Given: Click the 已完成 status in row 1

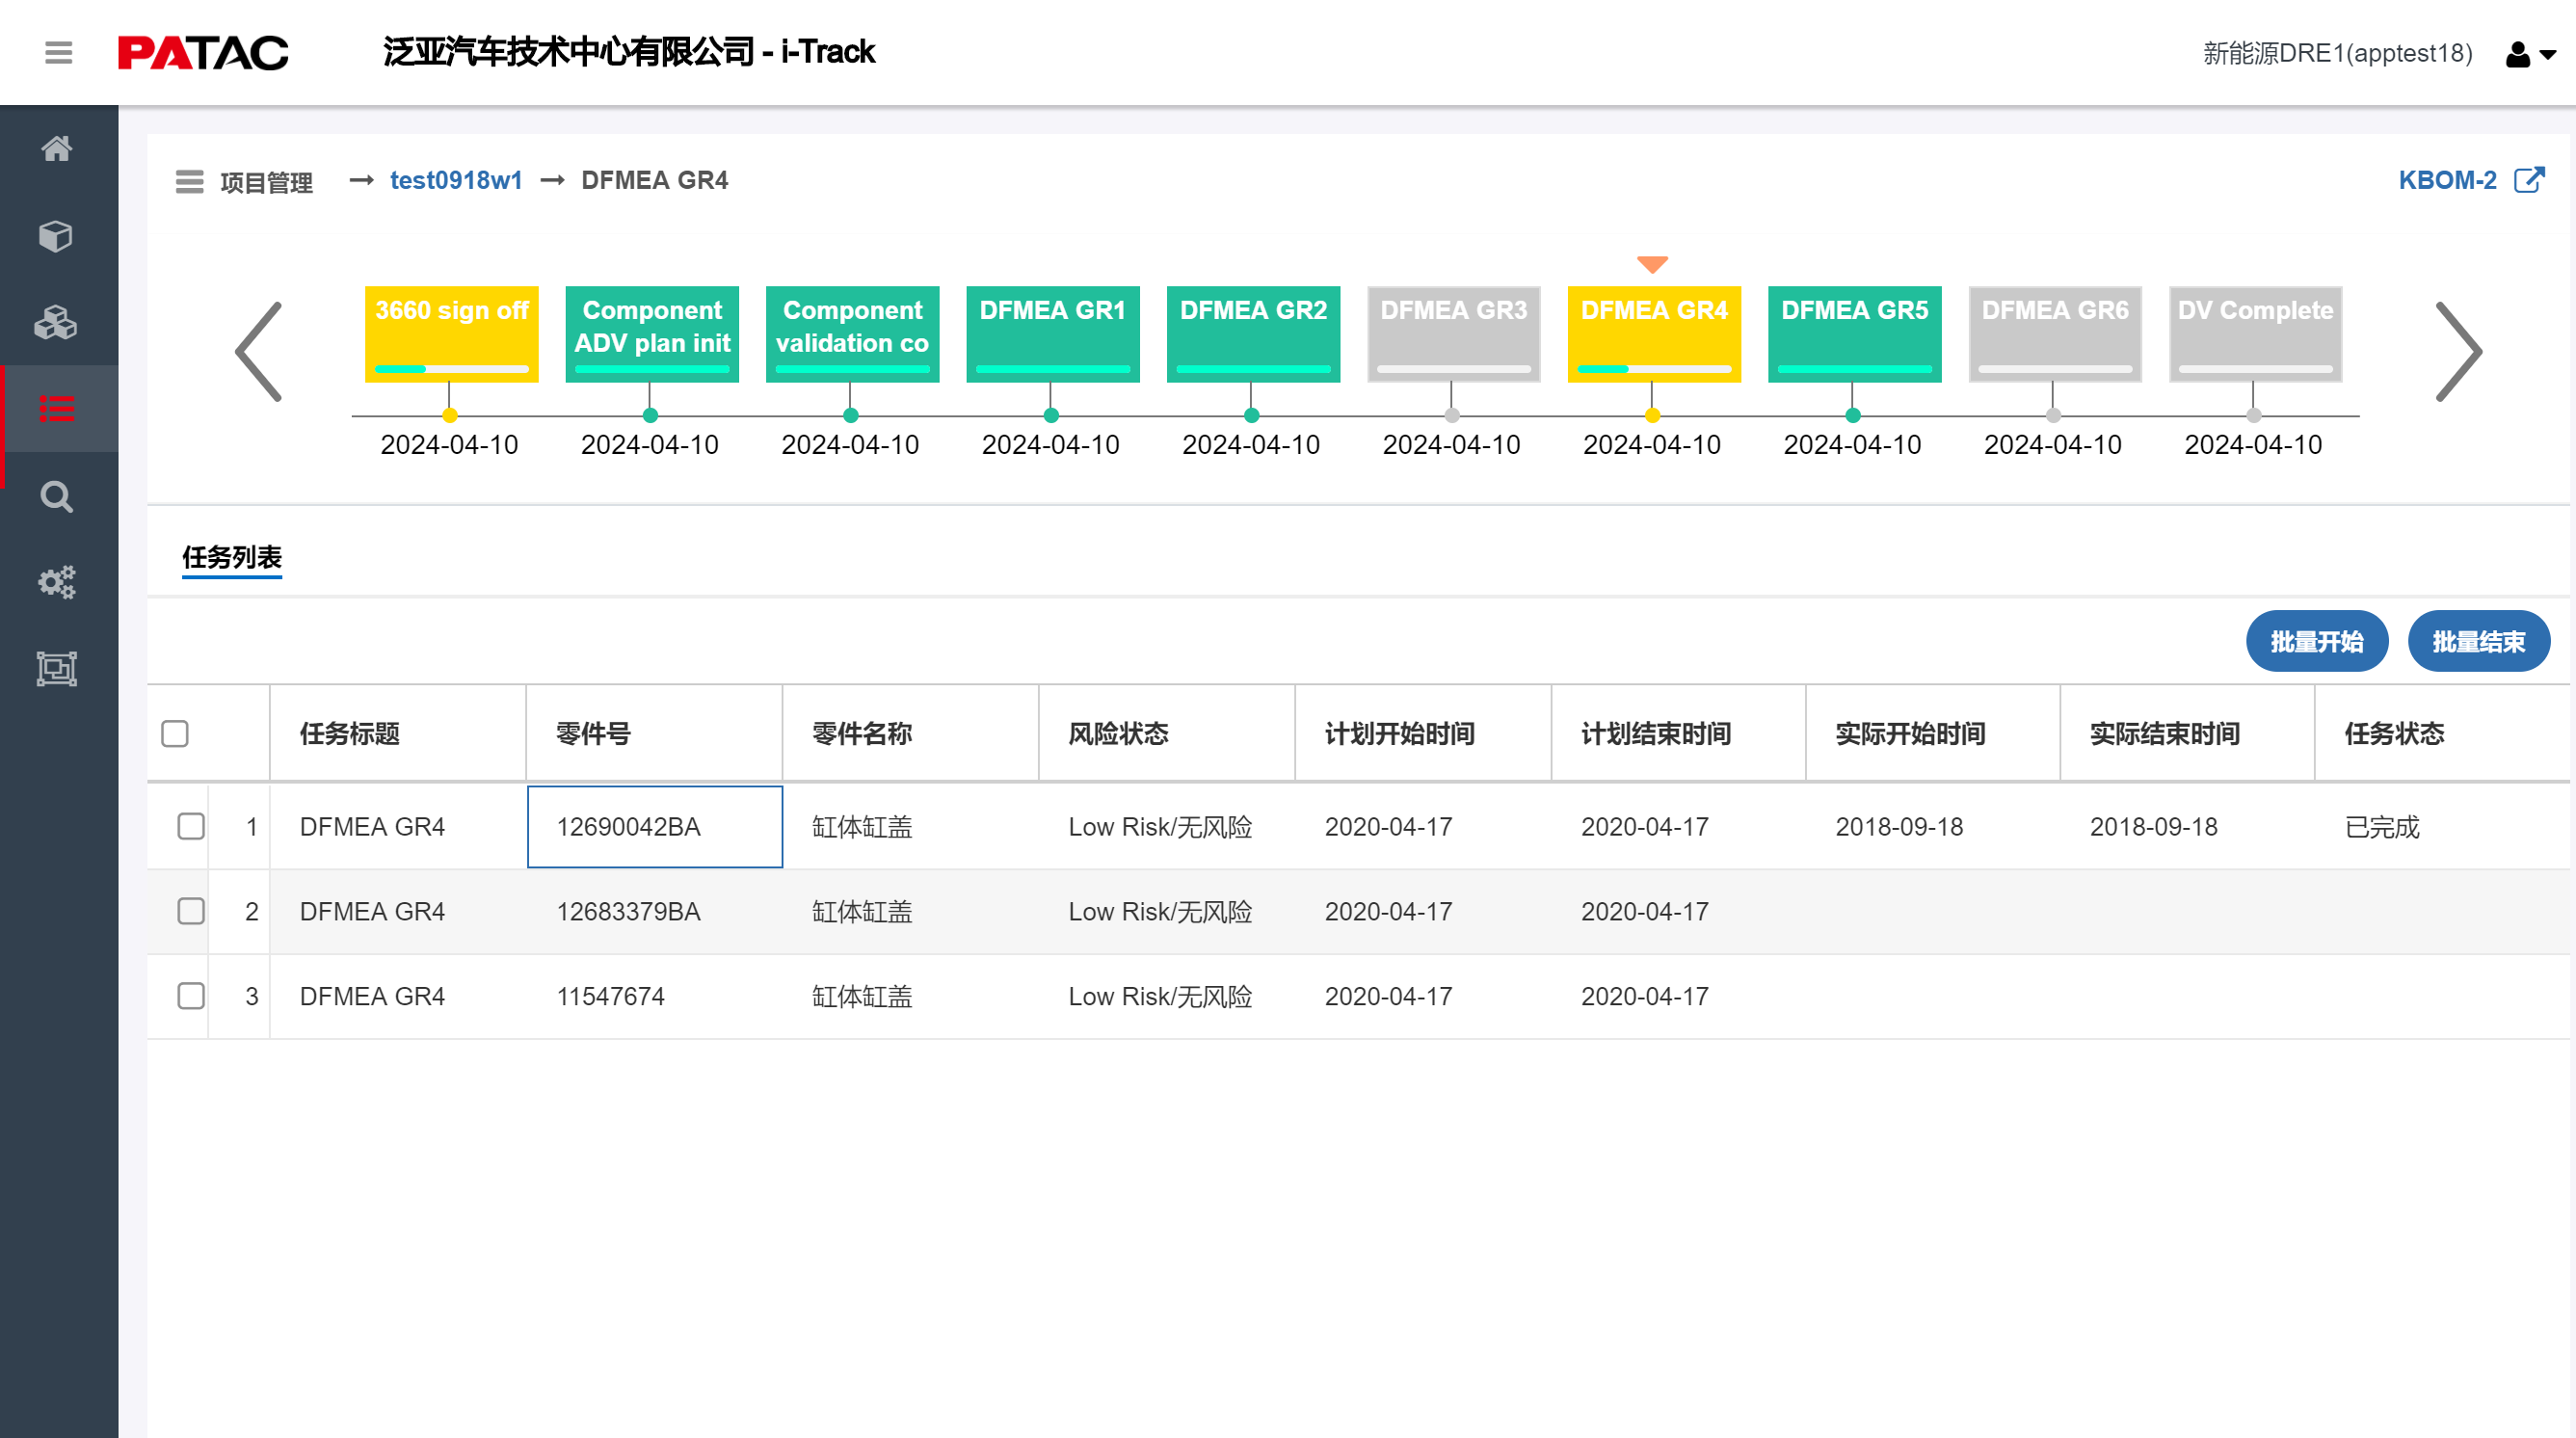Looking at the screenshot, I should pos(2382,826).
